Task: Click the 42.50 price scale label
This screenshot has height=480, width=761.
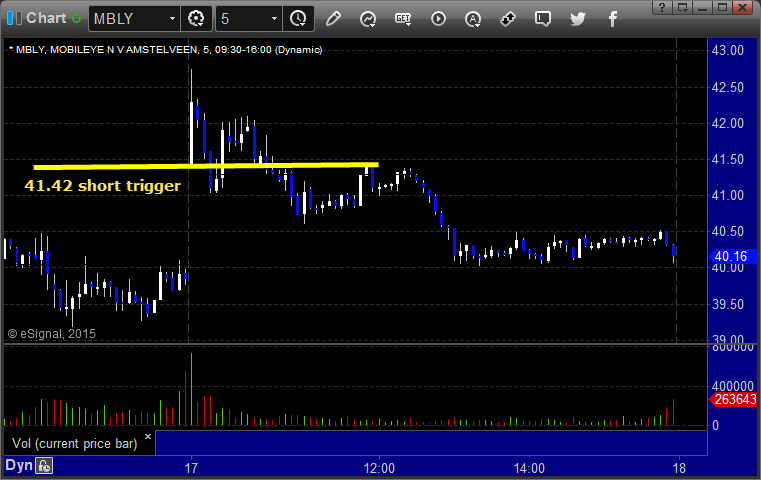Action: [x=728, y=87]
